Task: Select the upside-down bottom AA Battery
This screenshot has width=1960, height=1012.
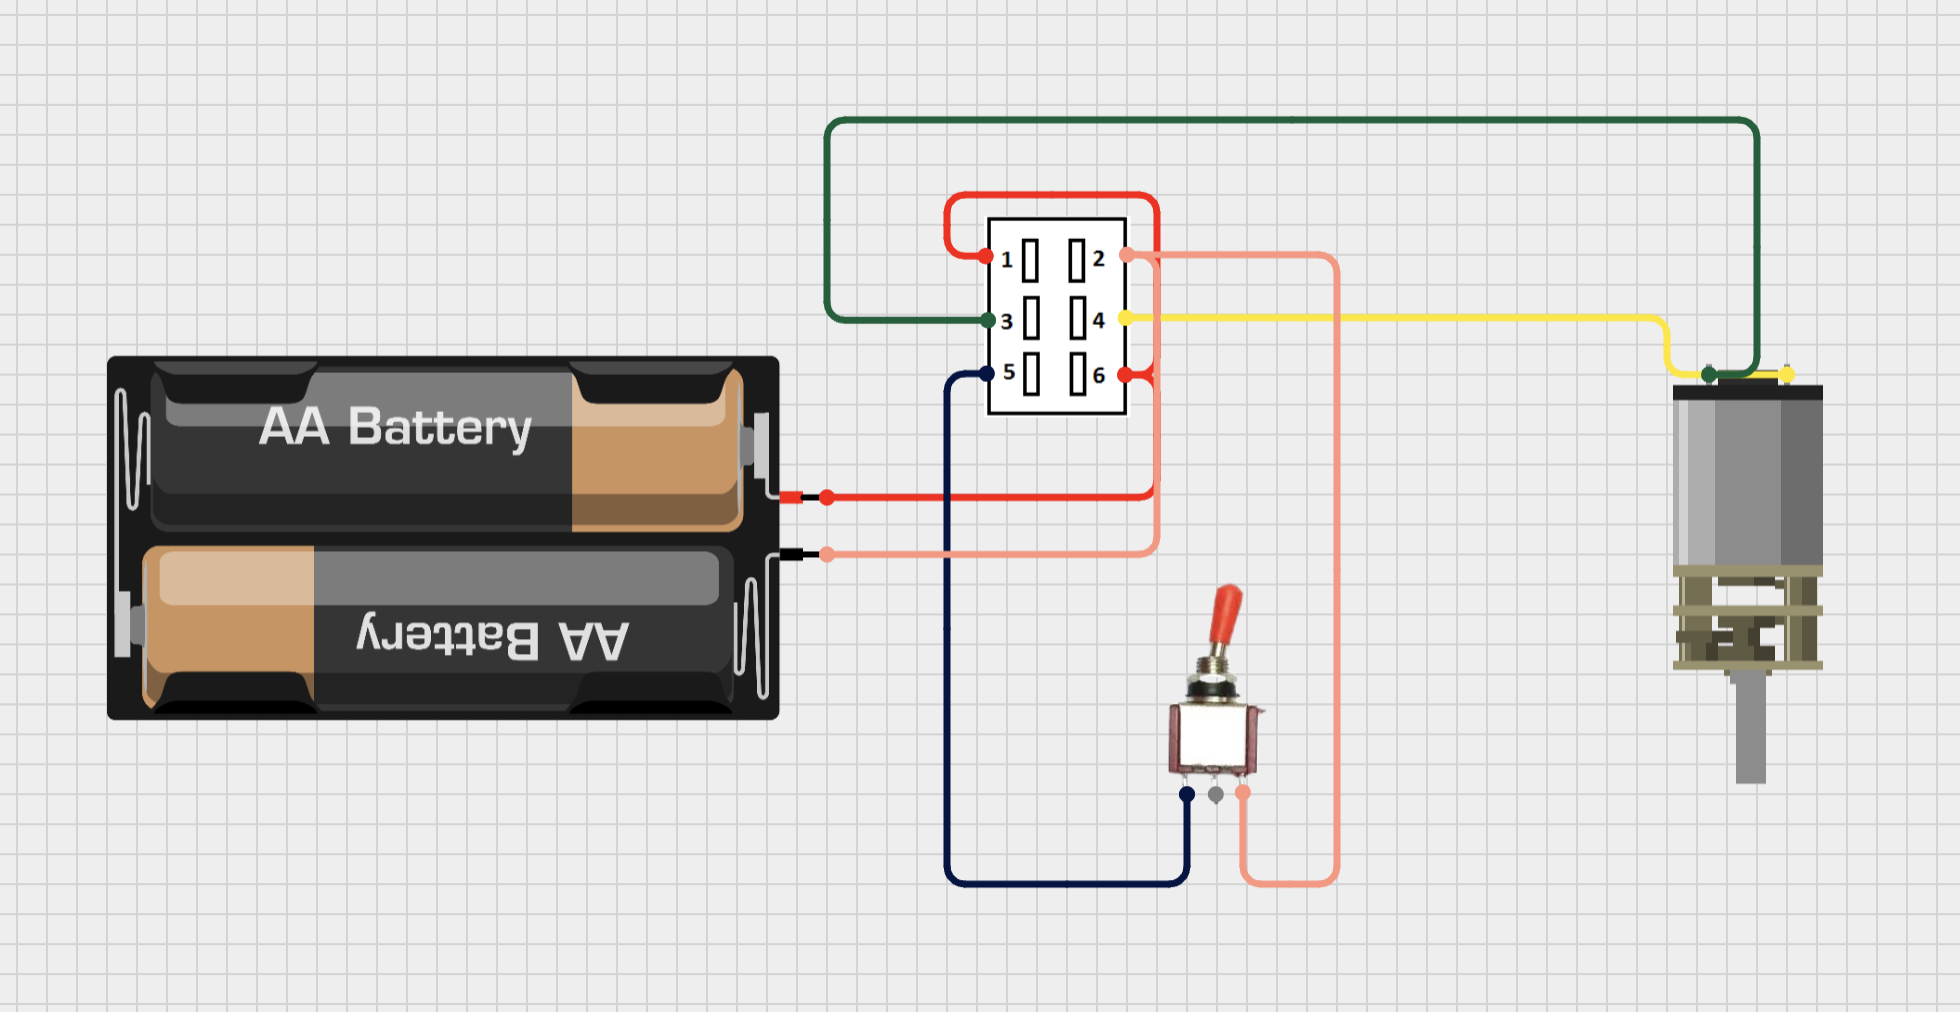Action: (x=440, y=627)
